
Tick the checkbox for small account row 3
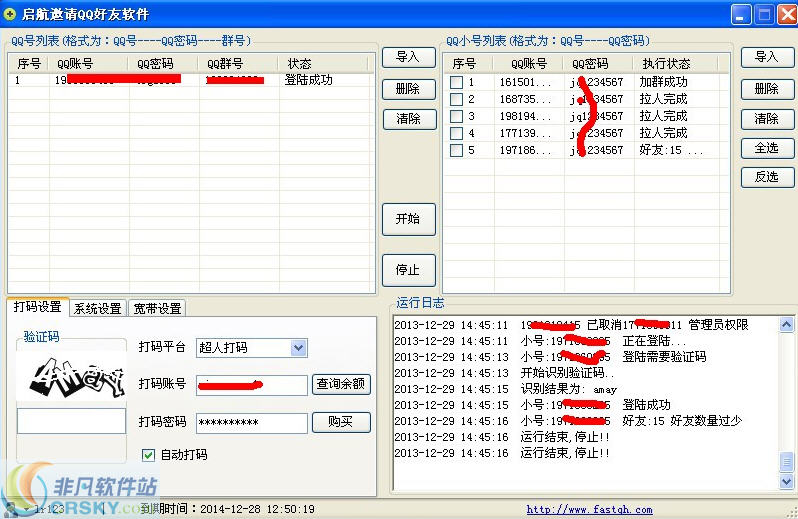tap(457, 116)
